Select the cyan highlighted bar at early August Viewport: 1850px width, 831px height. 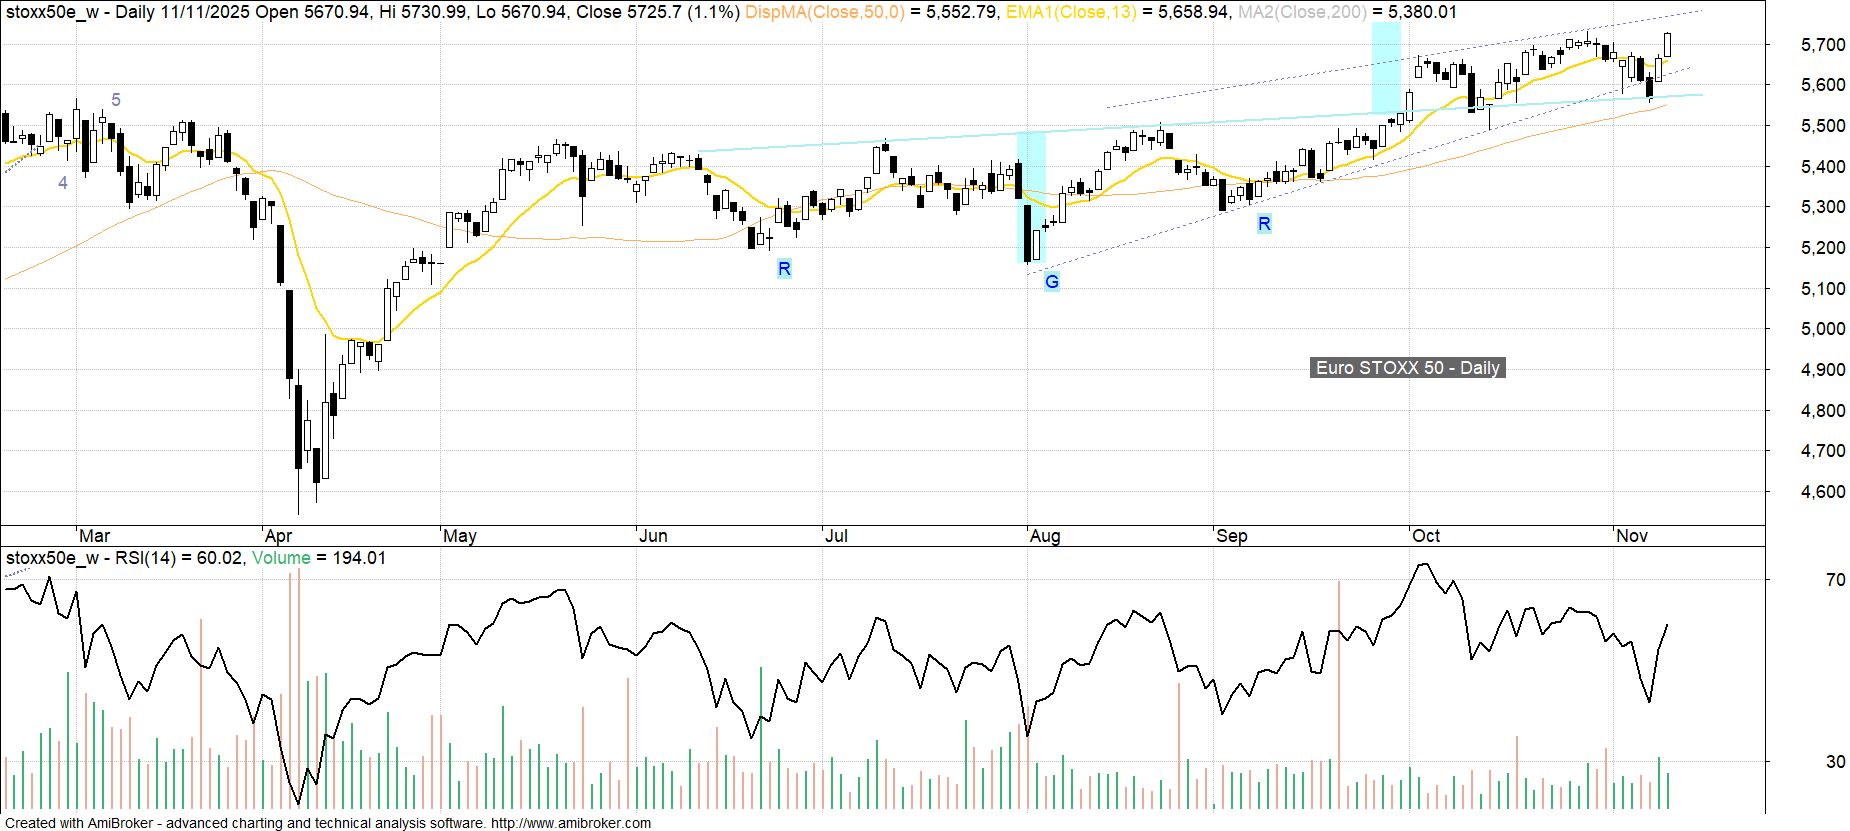click(1031, 197)
